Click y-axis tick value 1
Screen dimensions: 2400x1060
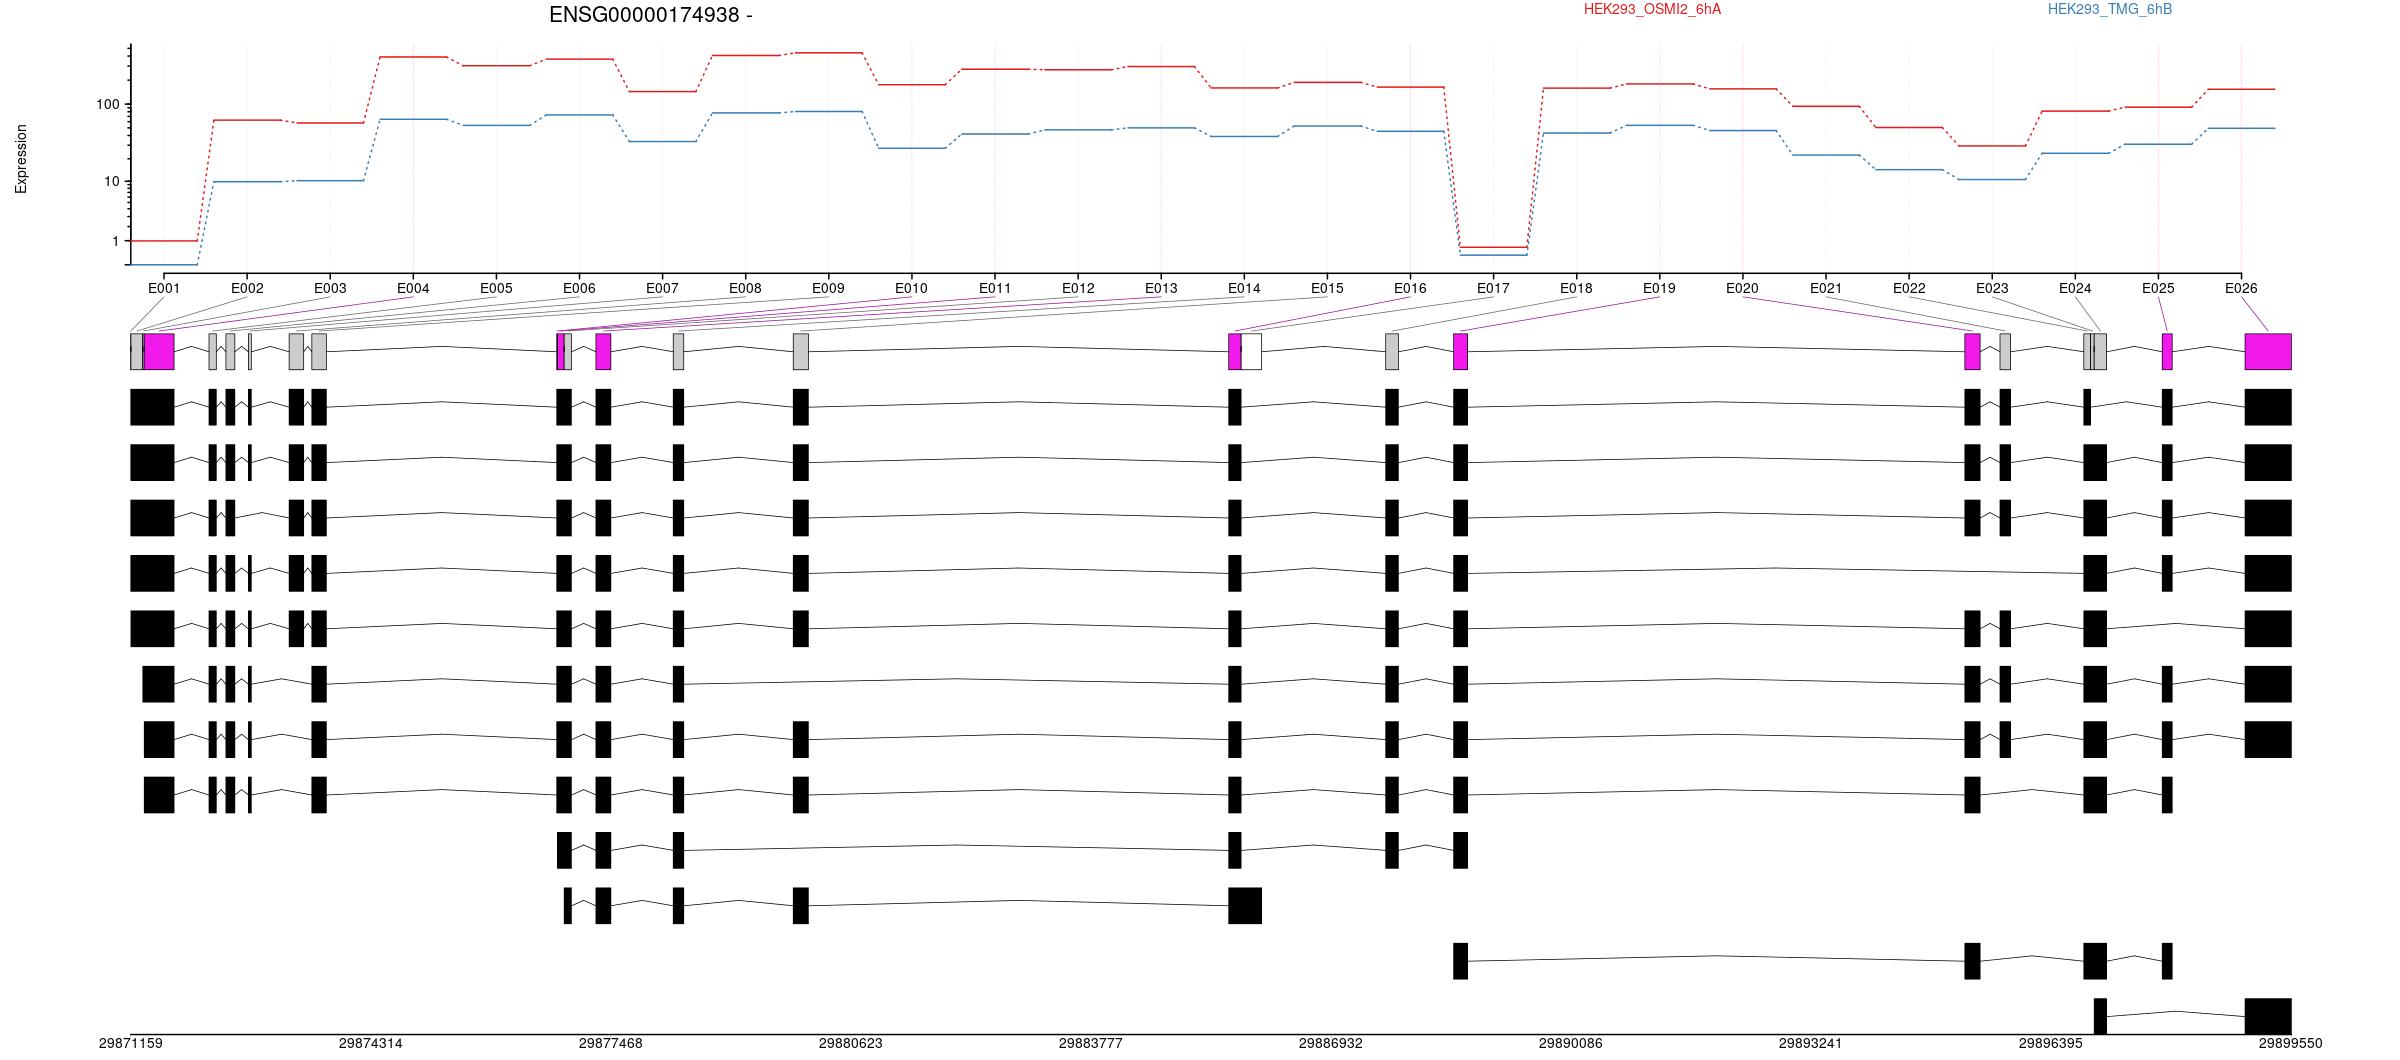coord(116,241)
